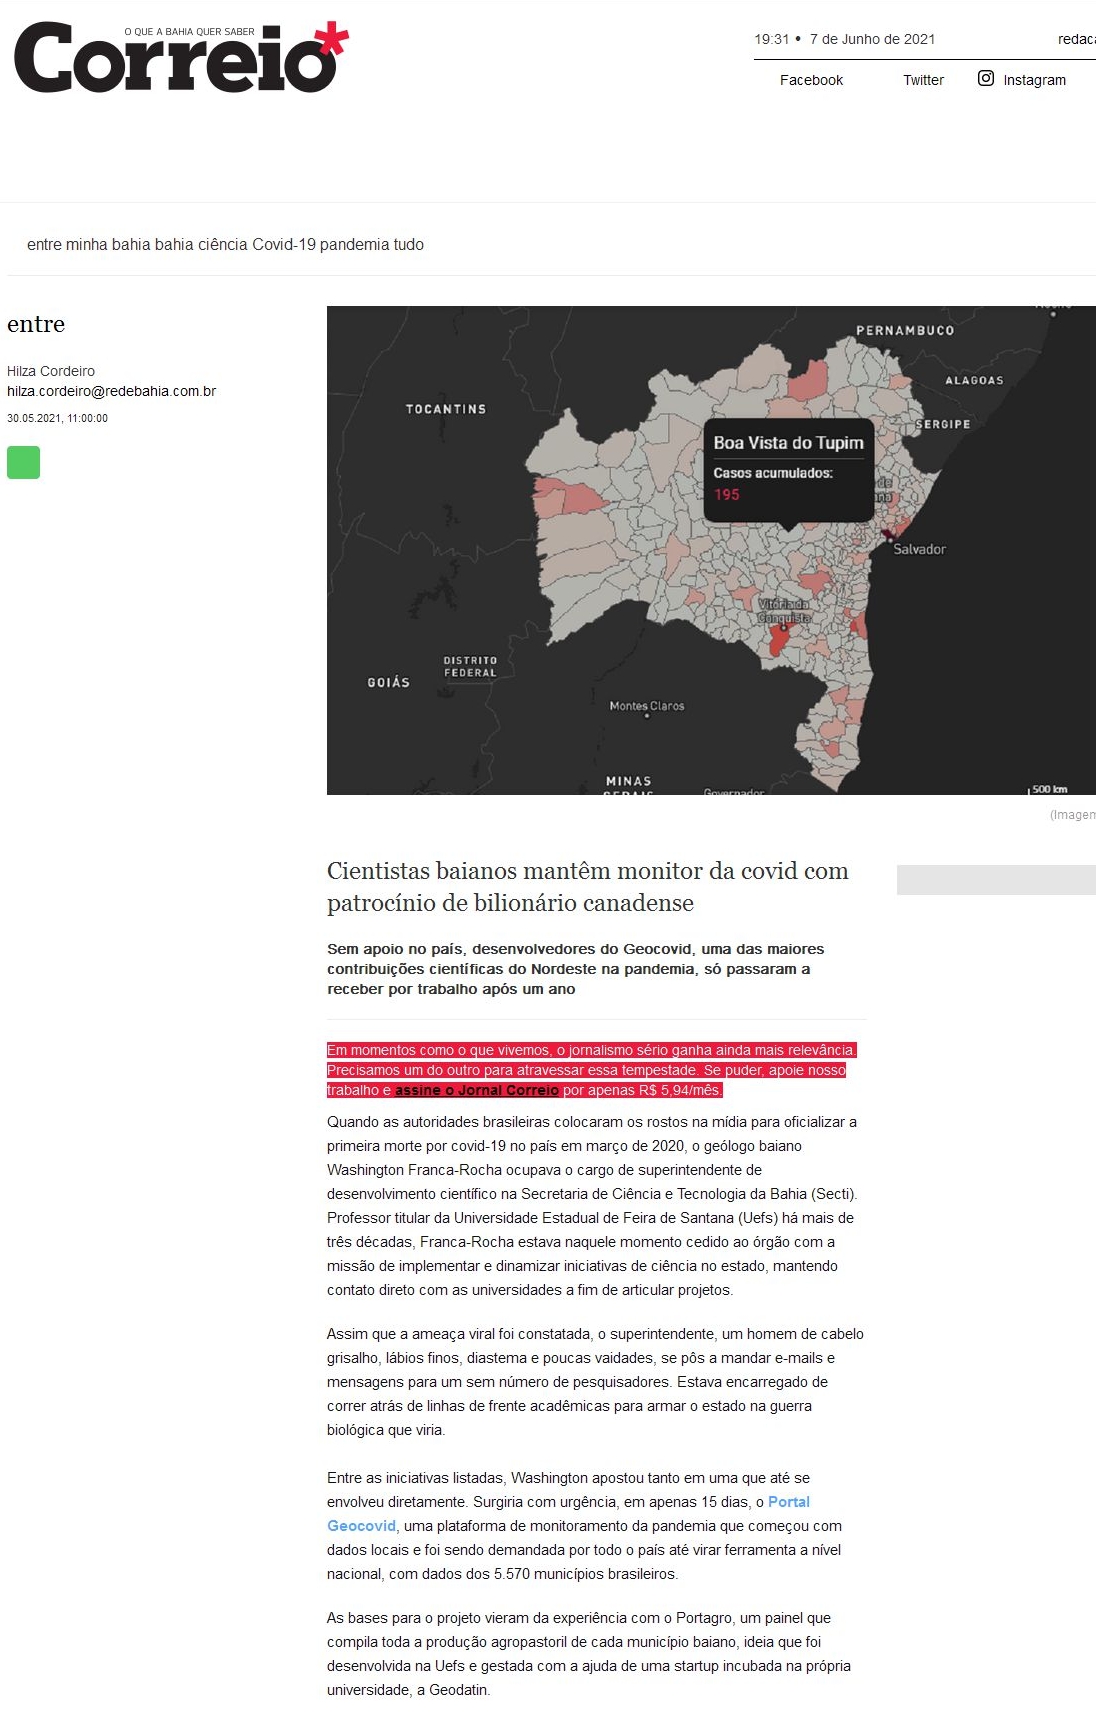Click the Instagram camera icon
The image size is (1096, 1715).
[985, 79]
